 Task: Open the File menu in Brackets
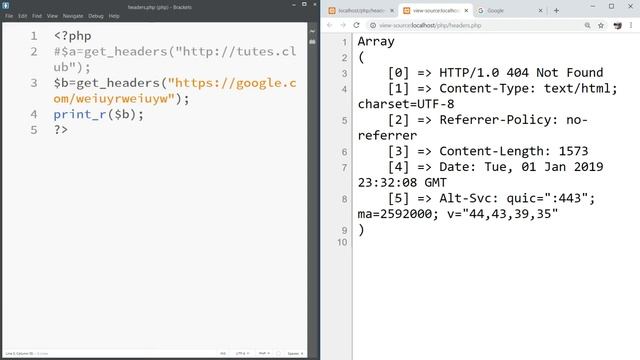9,16
